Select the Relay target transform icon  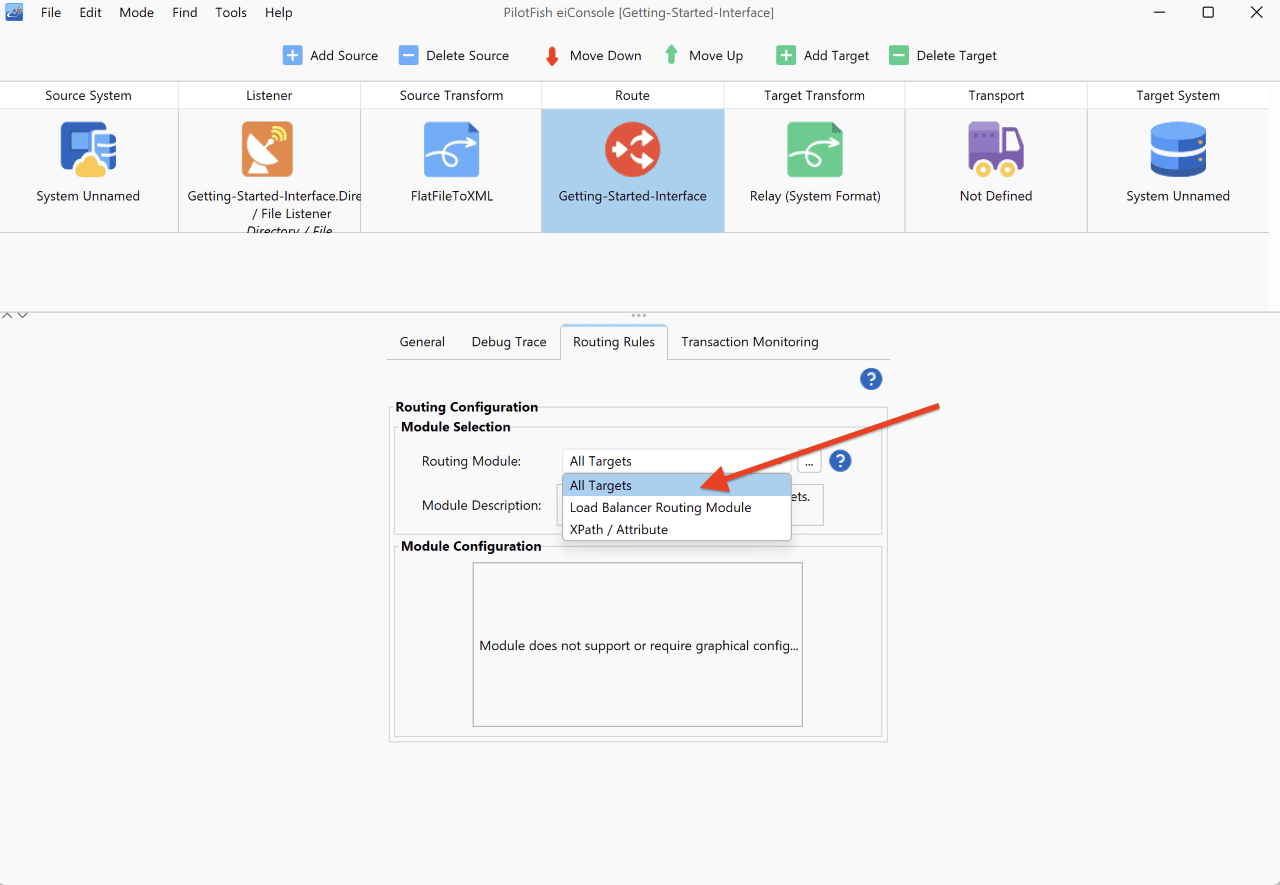(x=814, y=149)
